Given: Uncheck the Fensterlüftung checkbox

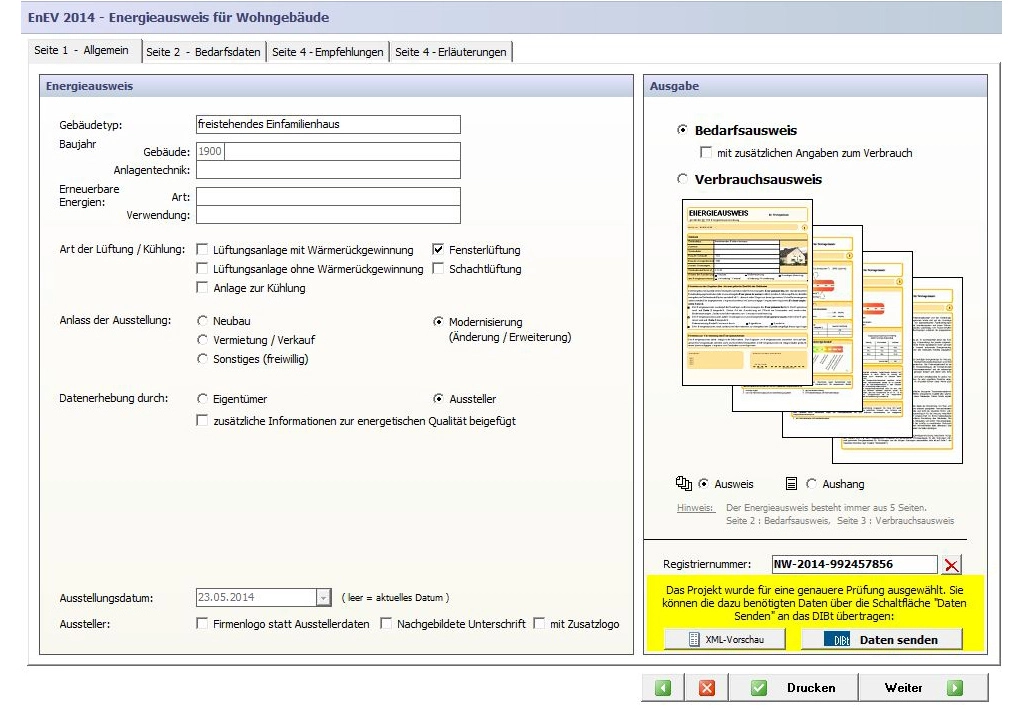Looking at the screenshot, I should (x=438, y=250).
